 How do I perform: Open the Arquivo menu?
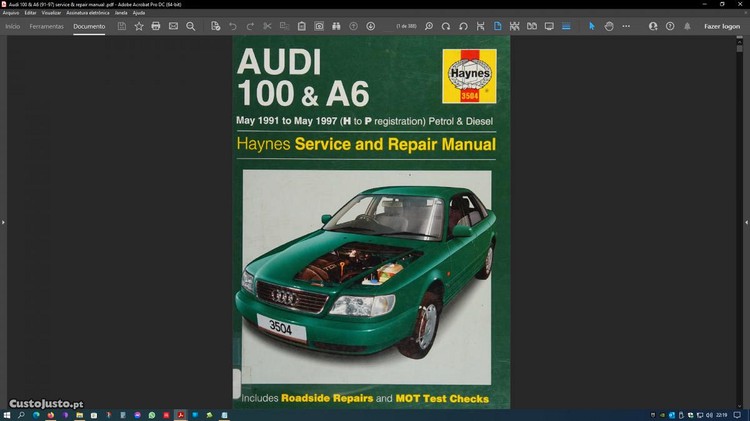(11, 13)
